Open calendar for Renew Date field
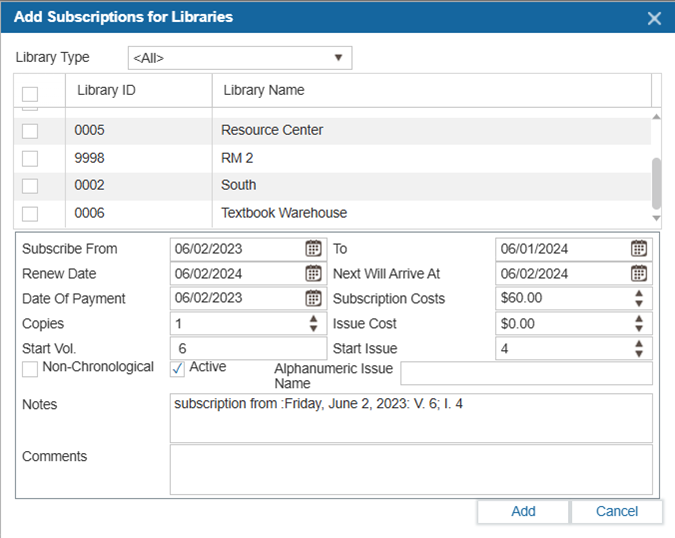 [313, 274]
